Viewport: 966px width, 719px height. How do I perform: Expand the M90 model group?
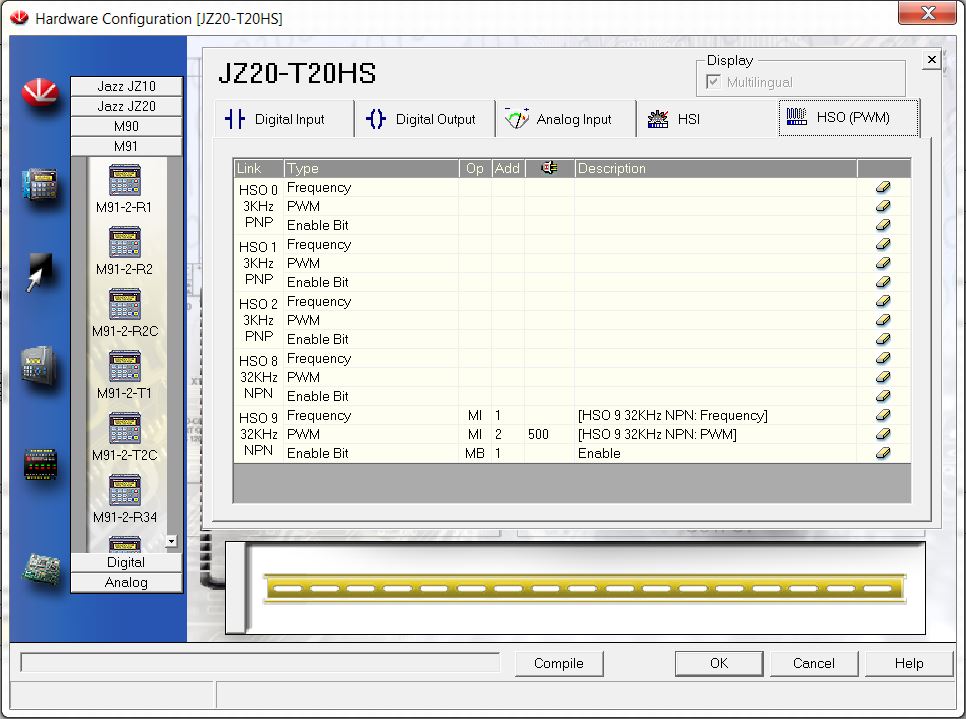pos(126,126)
